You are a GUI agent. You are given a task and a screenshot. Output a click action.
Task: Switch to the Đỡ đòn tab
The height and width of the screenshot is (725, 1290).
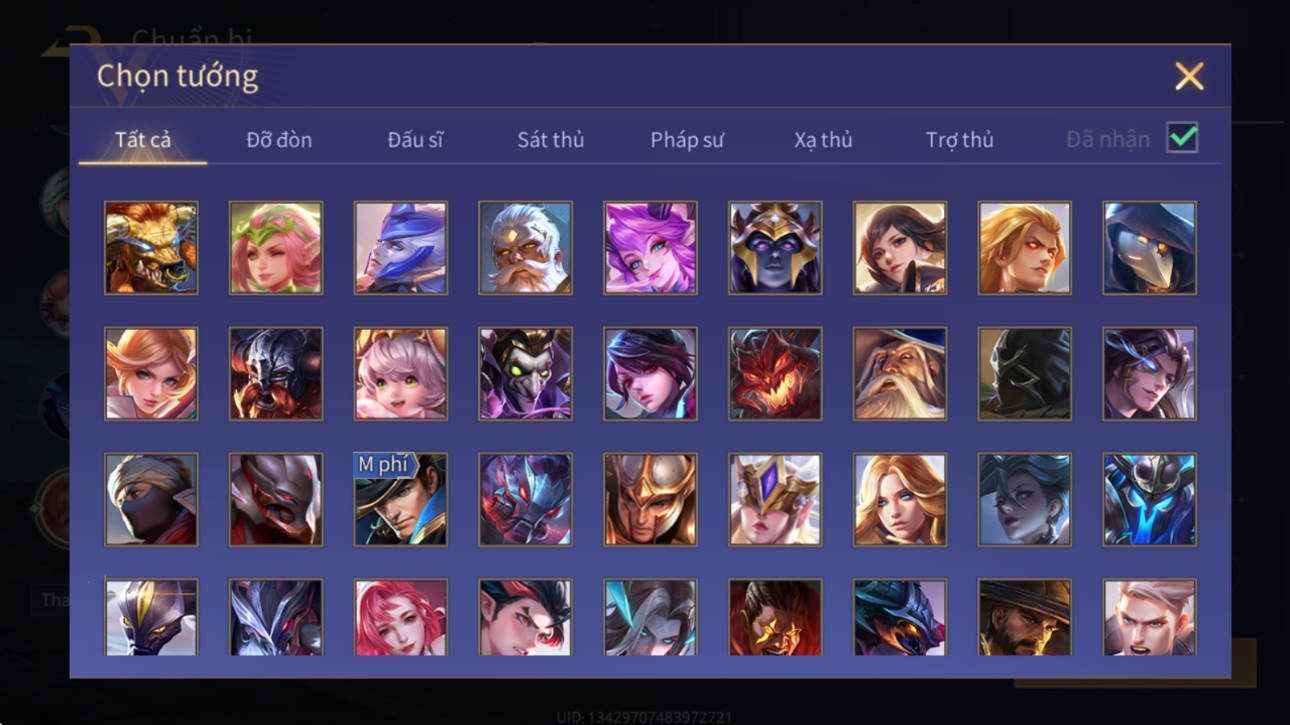coord(279,140)
